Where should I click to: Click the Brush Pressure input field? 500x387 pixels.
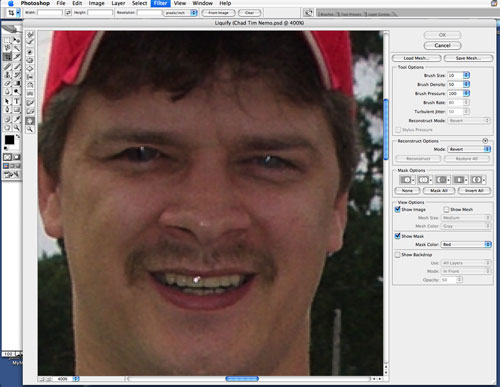click(455, 93)
